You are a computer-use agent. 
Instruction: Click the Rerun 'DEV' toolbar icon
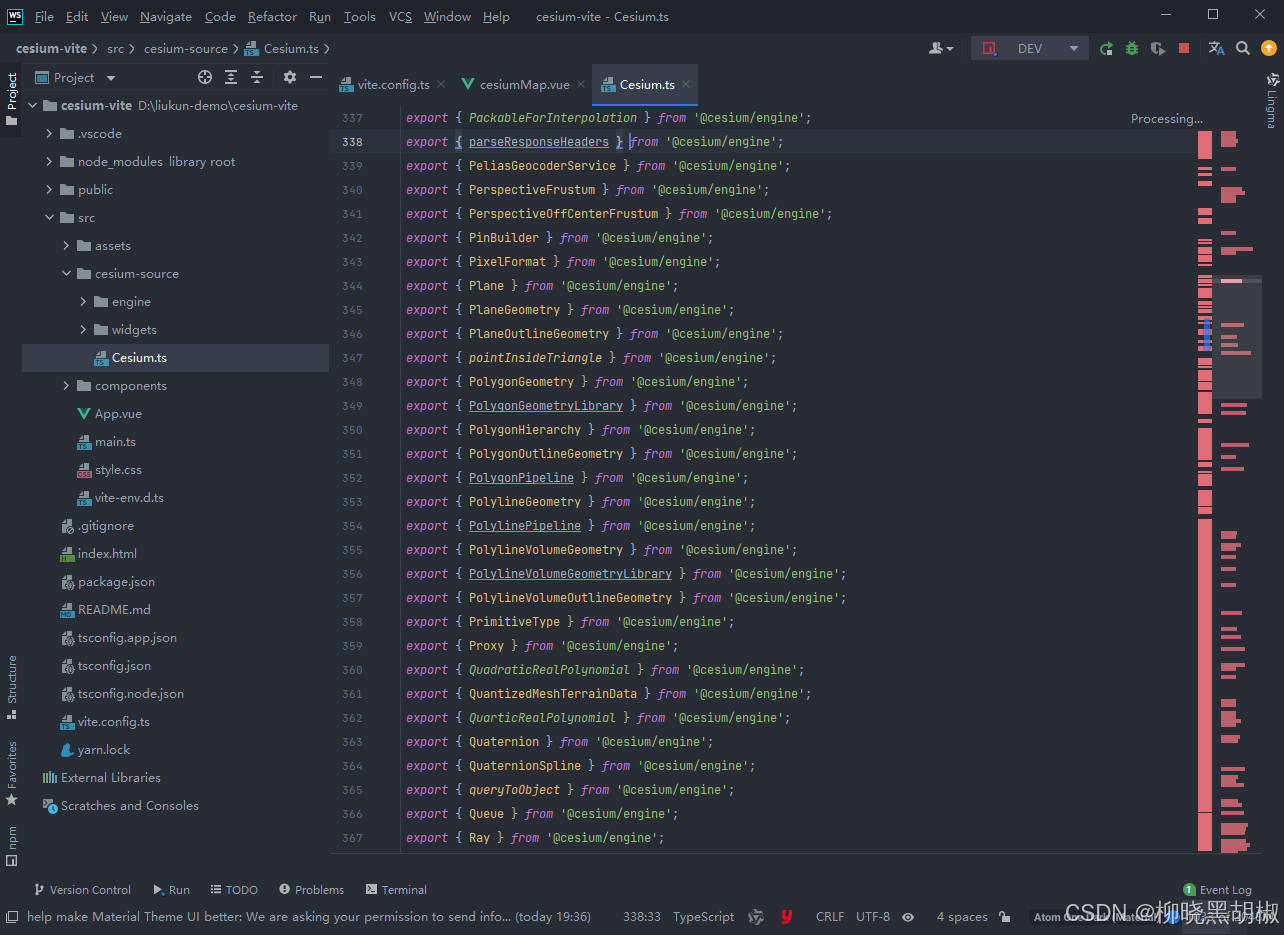pyautogui.click(x=1106, y=48)
